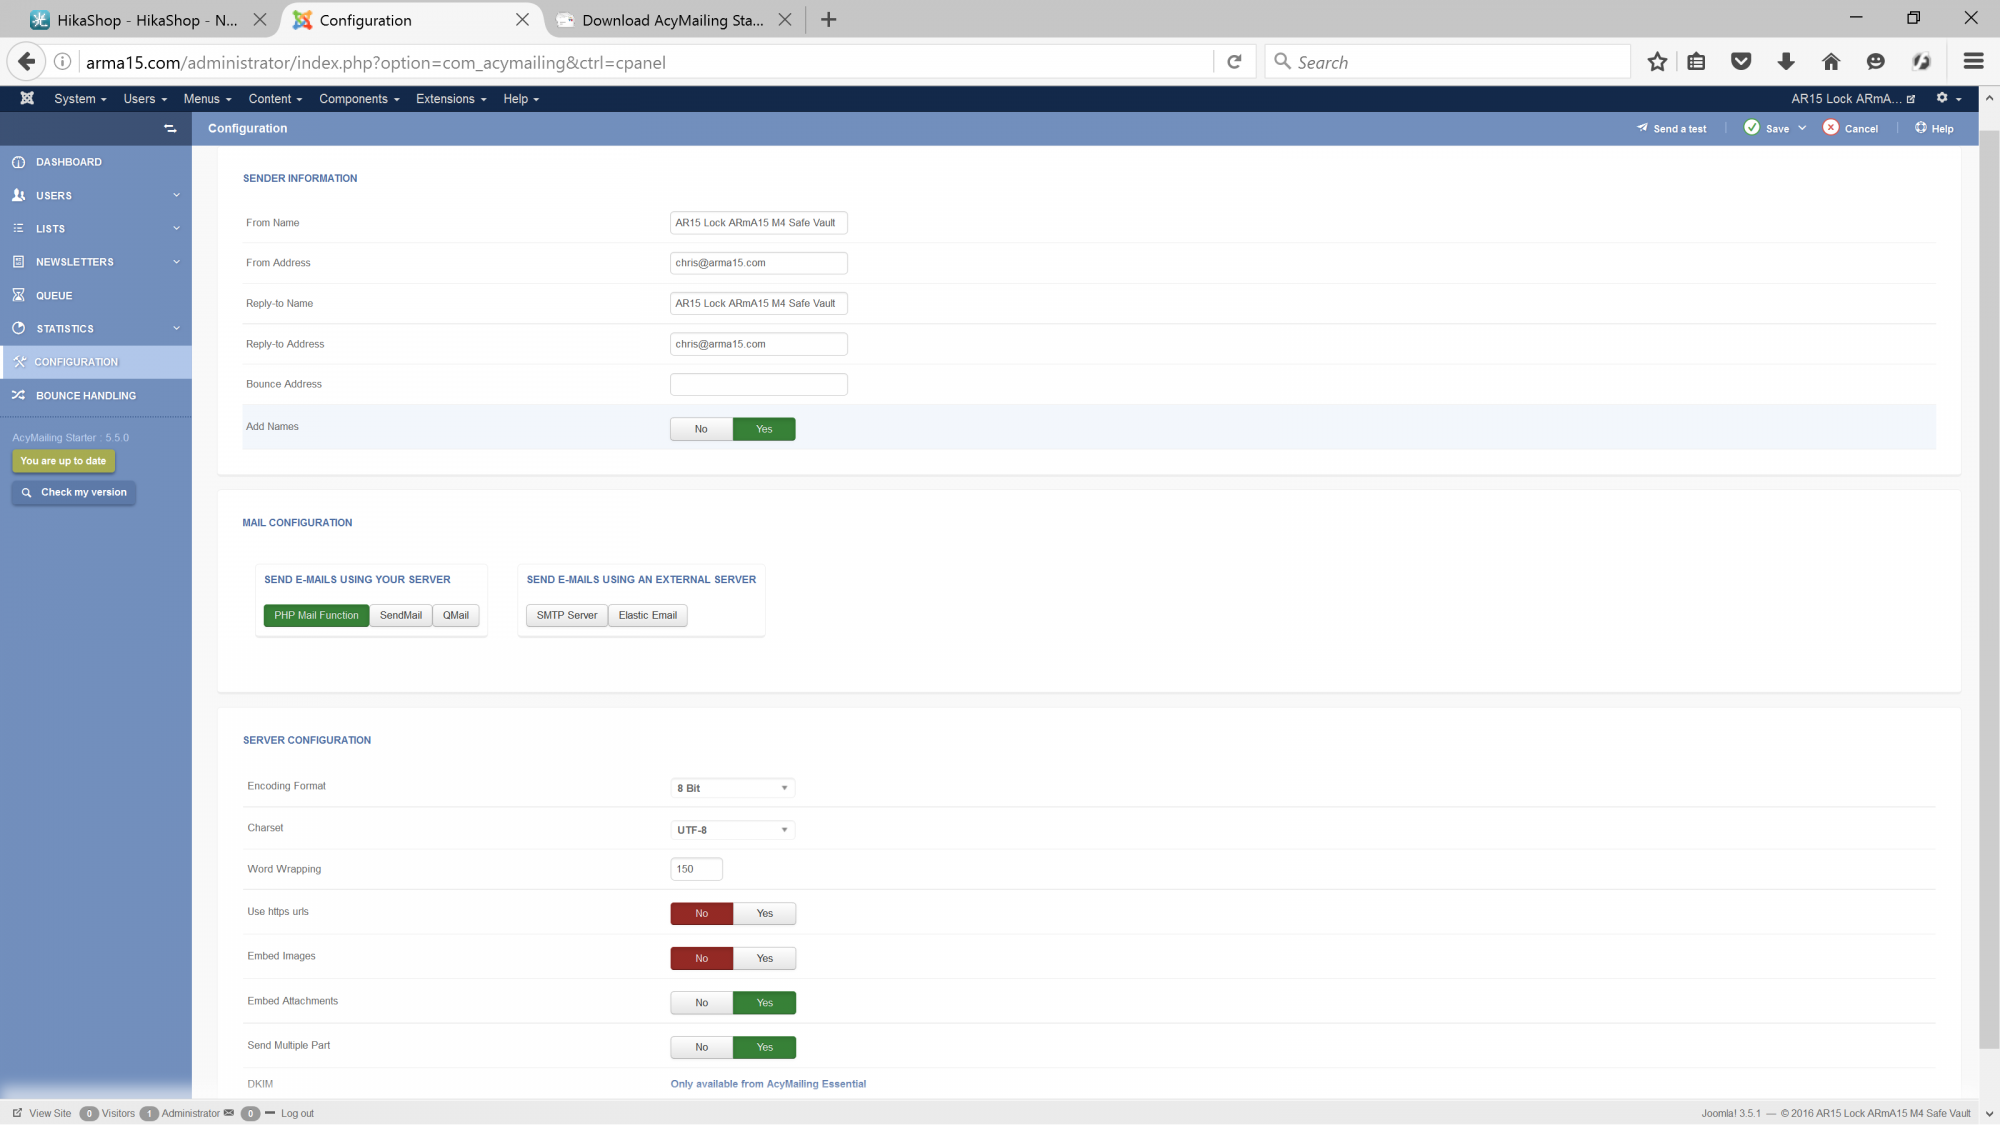Click the Joomla logo icon
2000x1125 pixels.
[x=27, y=98]
